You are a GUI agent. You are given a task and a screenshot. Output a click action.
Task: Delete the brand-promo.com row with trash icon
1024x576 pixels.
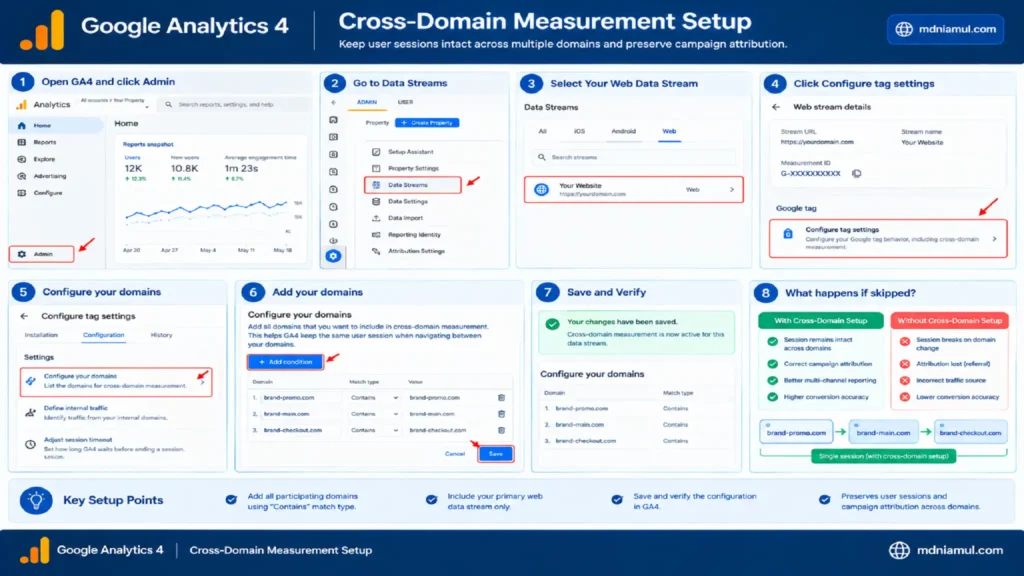point(502,398)
